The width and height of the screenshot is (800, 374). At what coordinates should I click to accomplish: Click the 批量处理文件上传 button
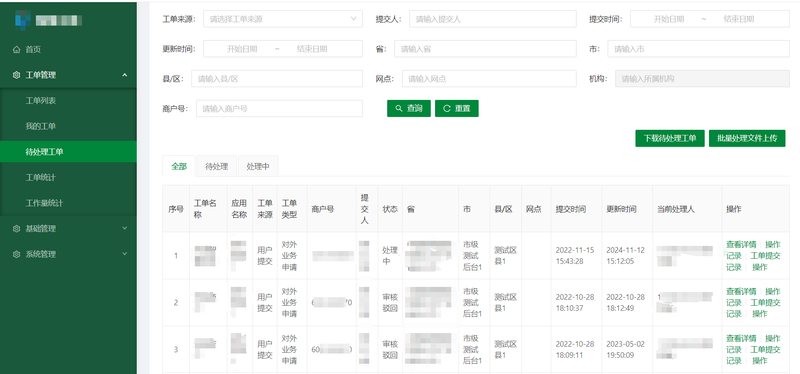(747, 138)
